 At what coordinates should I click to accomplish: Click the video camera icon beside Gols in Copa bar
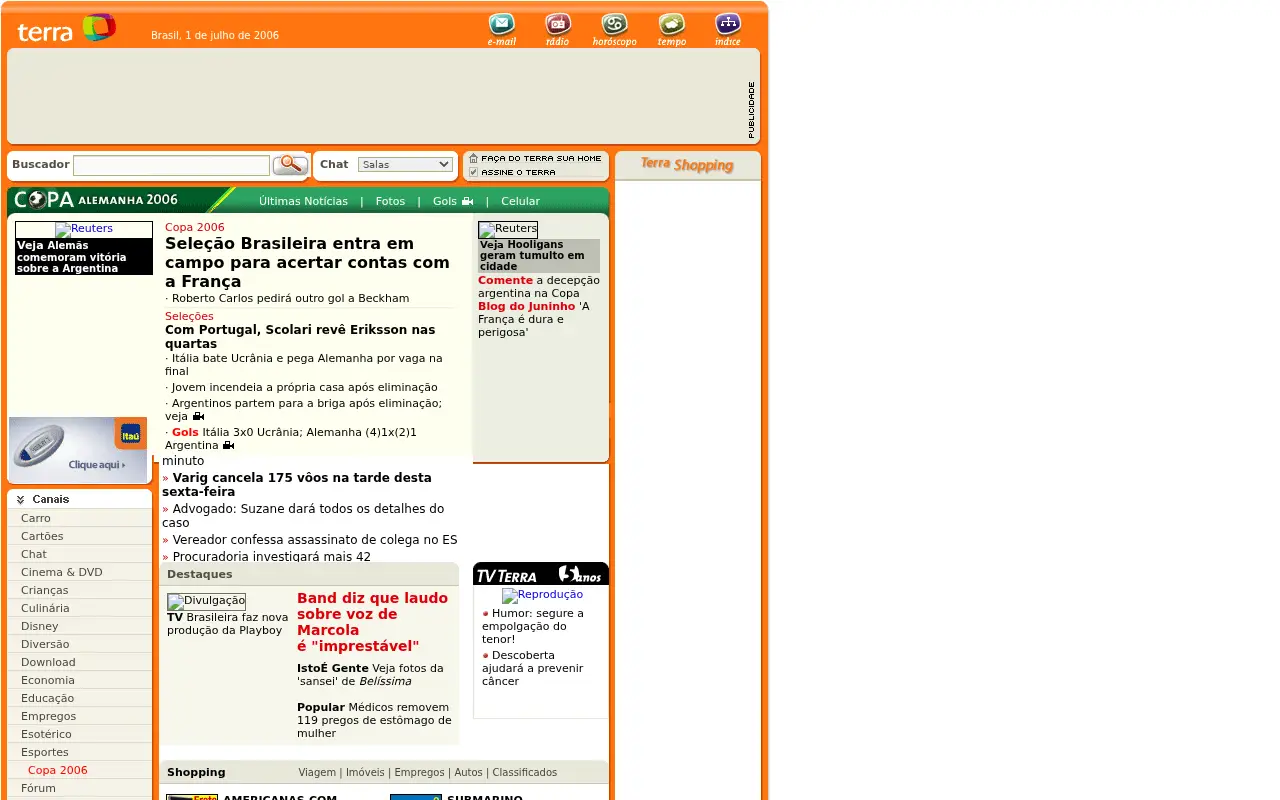467,201
